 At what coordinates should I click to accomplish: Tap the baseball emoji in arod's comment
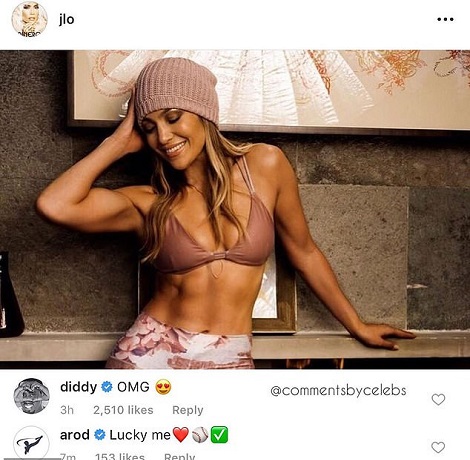pyautogui.click(x=200, y=435)
